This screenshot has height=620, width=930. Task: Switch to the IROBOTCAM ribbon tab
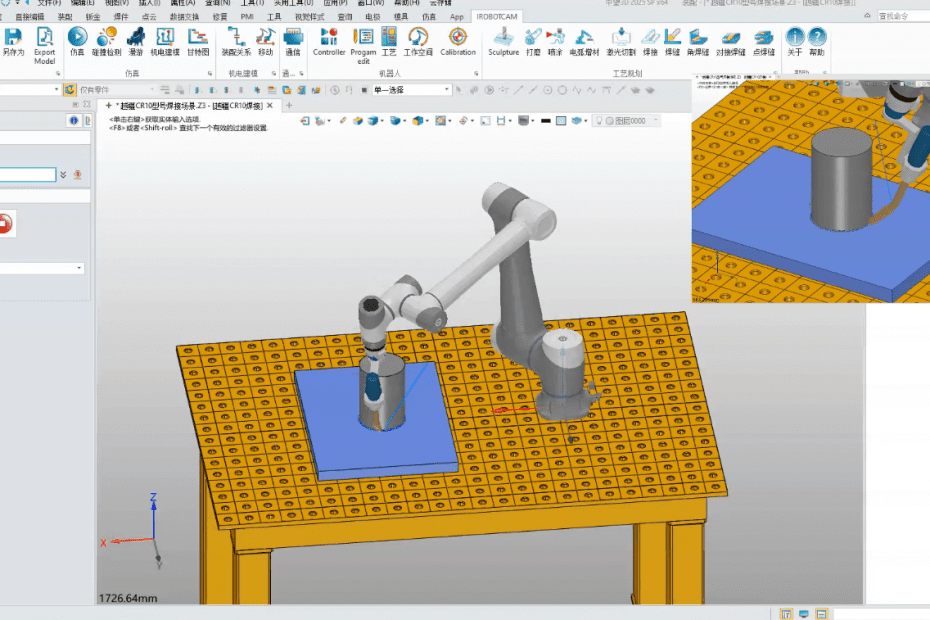coord(495,17)
